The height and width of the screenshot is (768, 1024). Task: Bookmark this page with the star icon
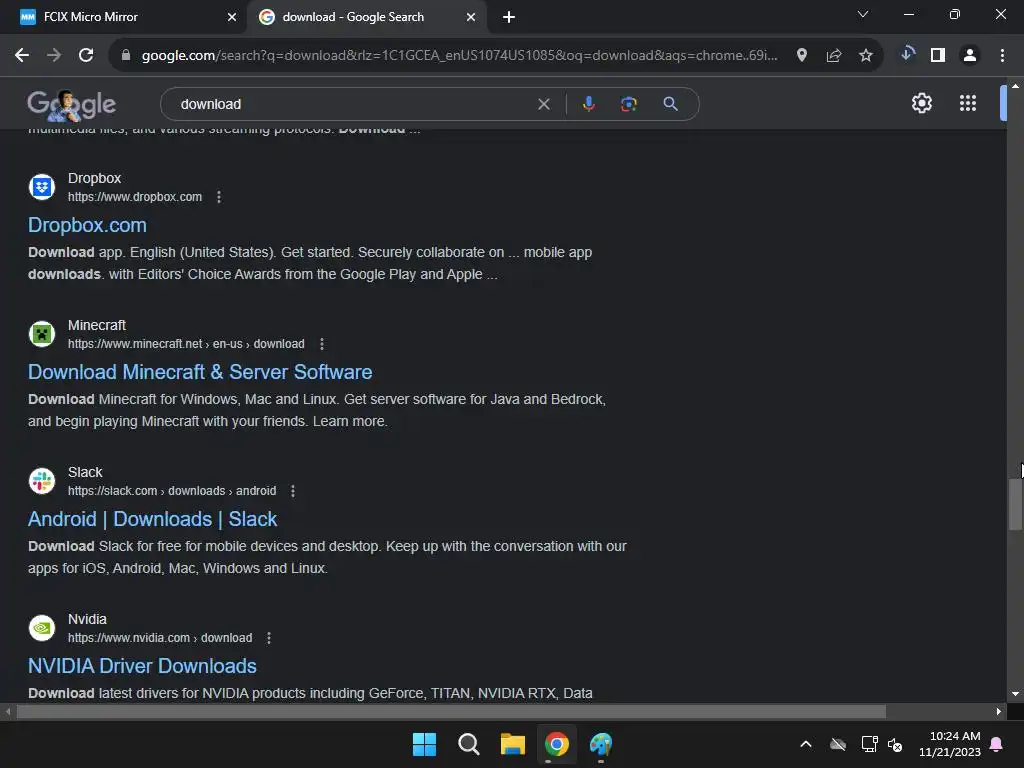(x=865, y=56)
